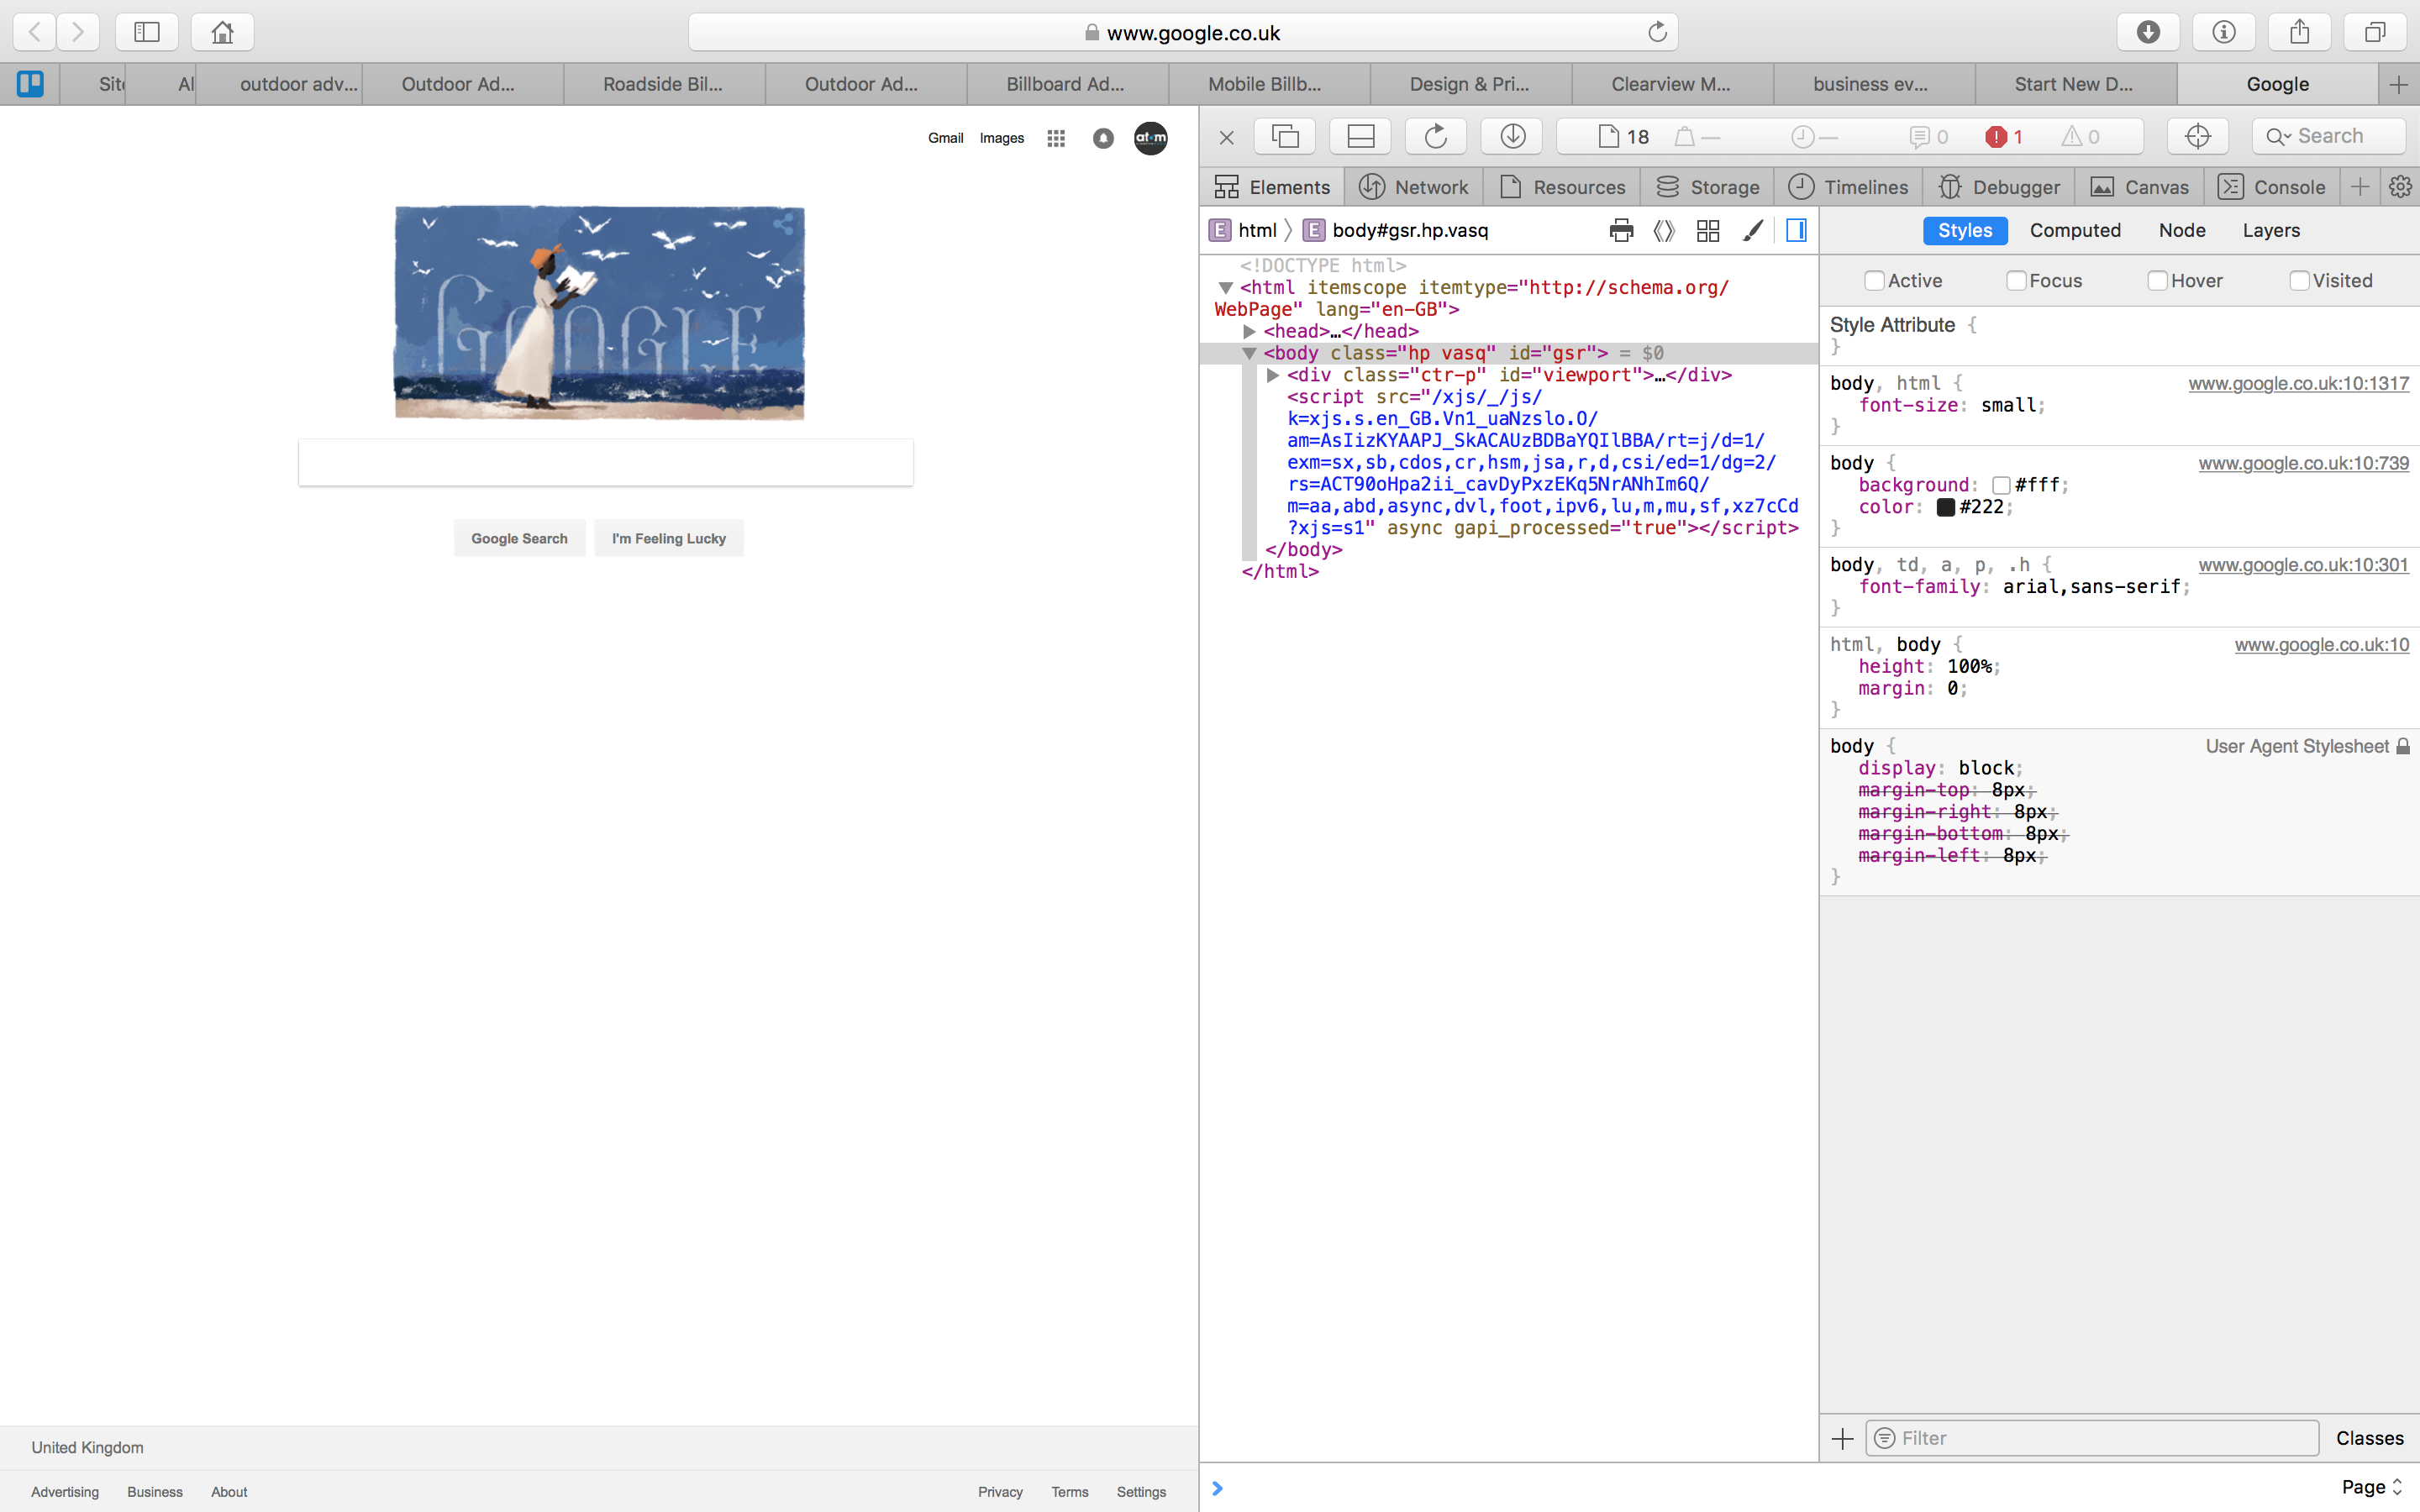Open www.google.co.uk:10:1317 source link
2420x1512 pixels.
[x=2298, y=384]
